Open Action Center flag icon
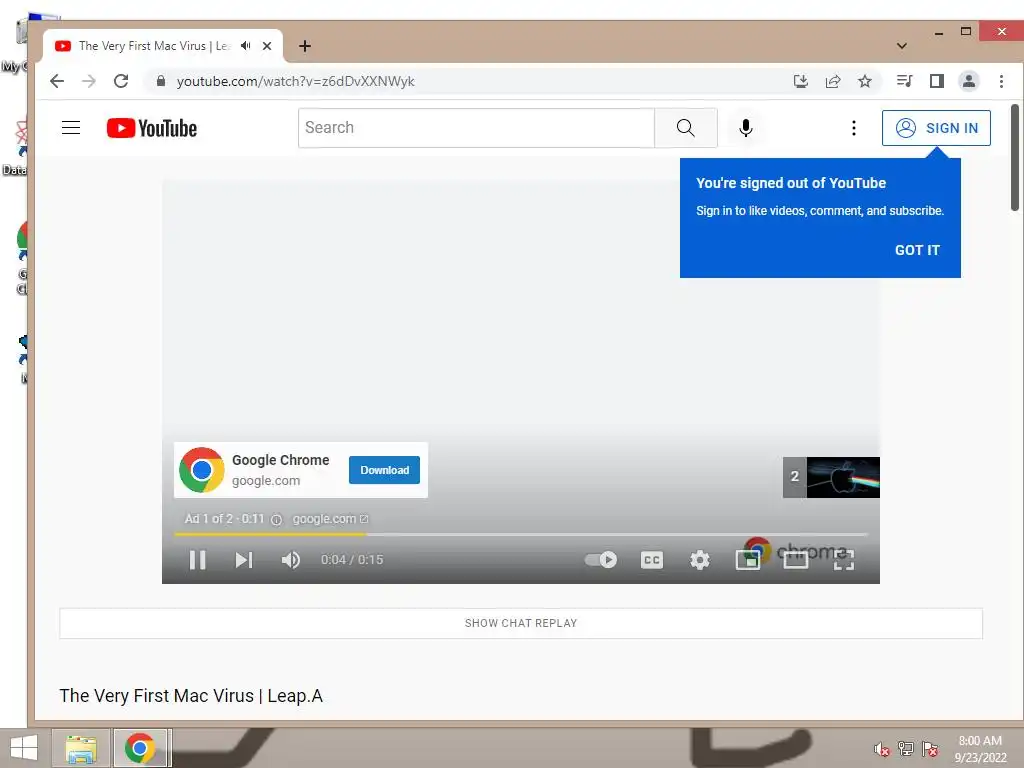 point(930,748)
